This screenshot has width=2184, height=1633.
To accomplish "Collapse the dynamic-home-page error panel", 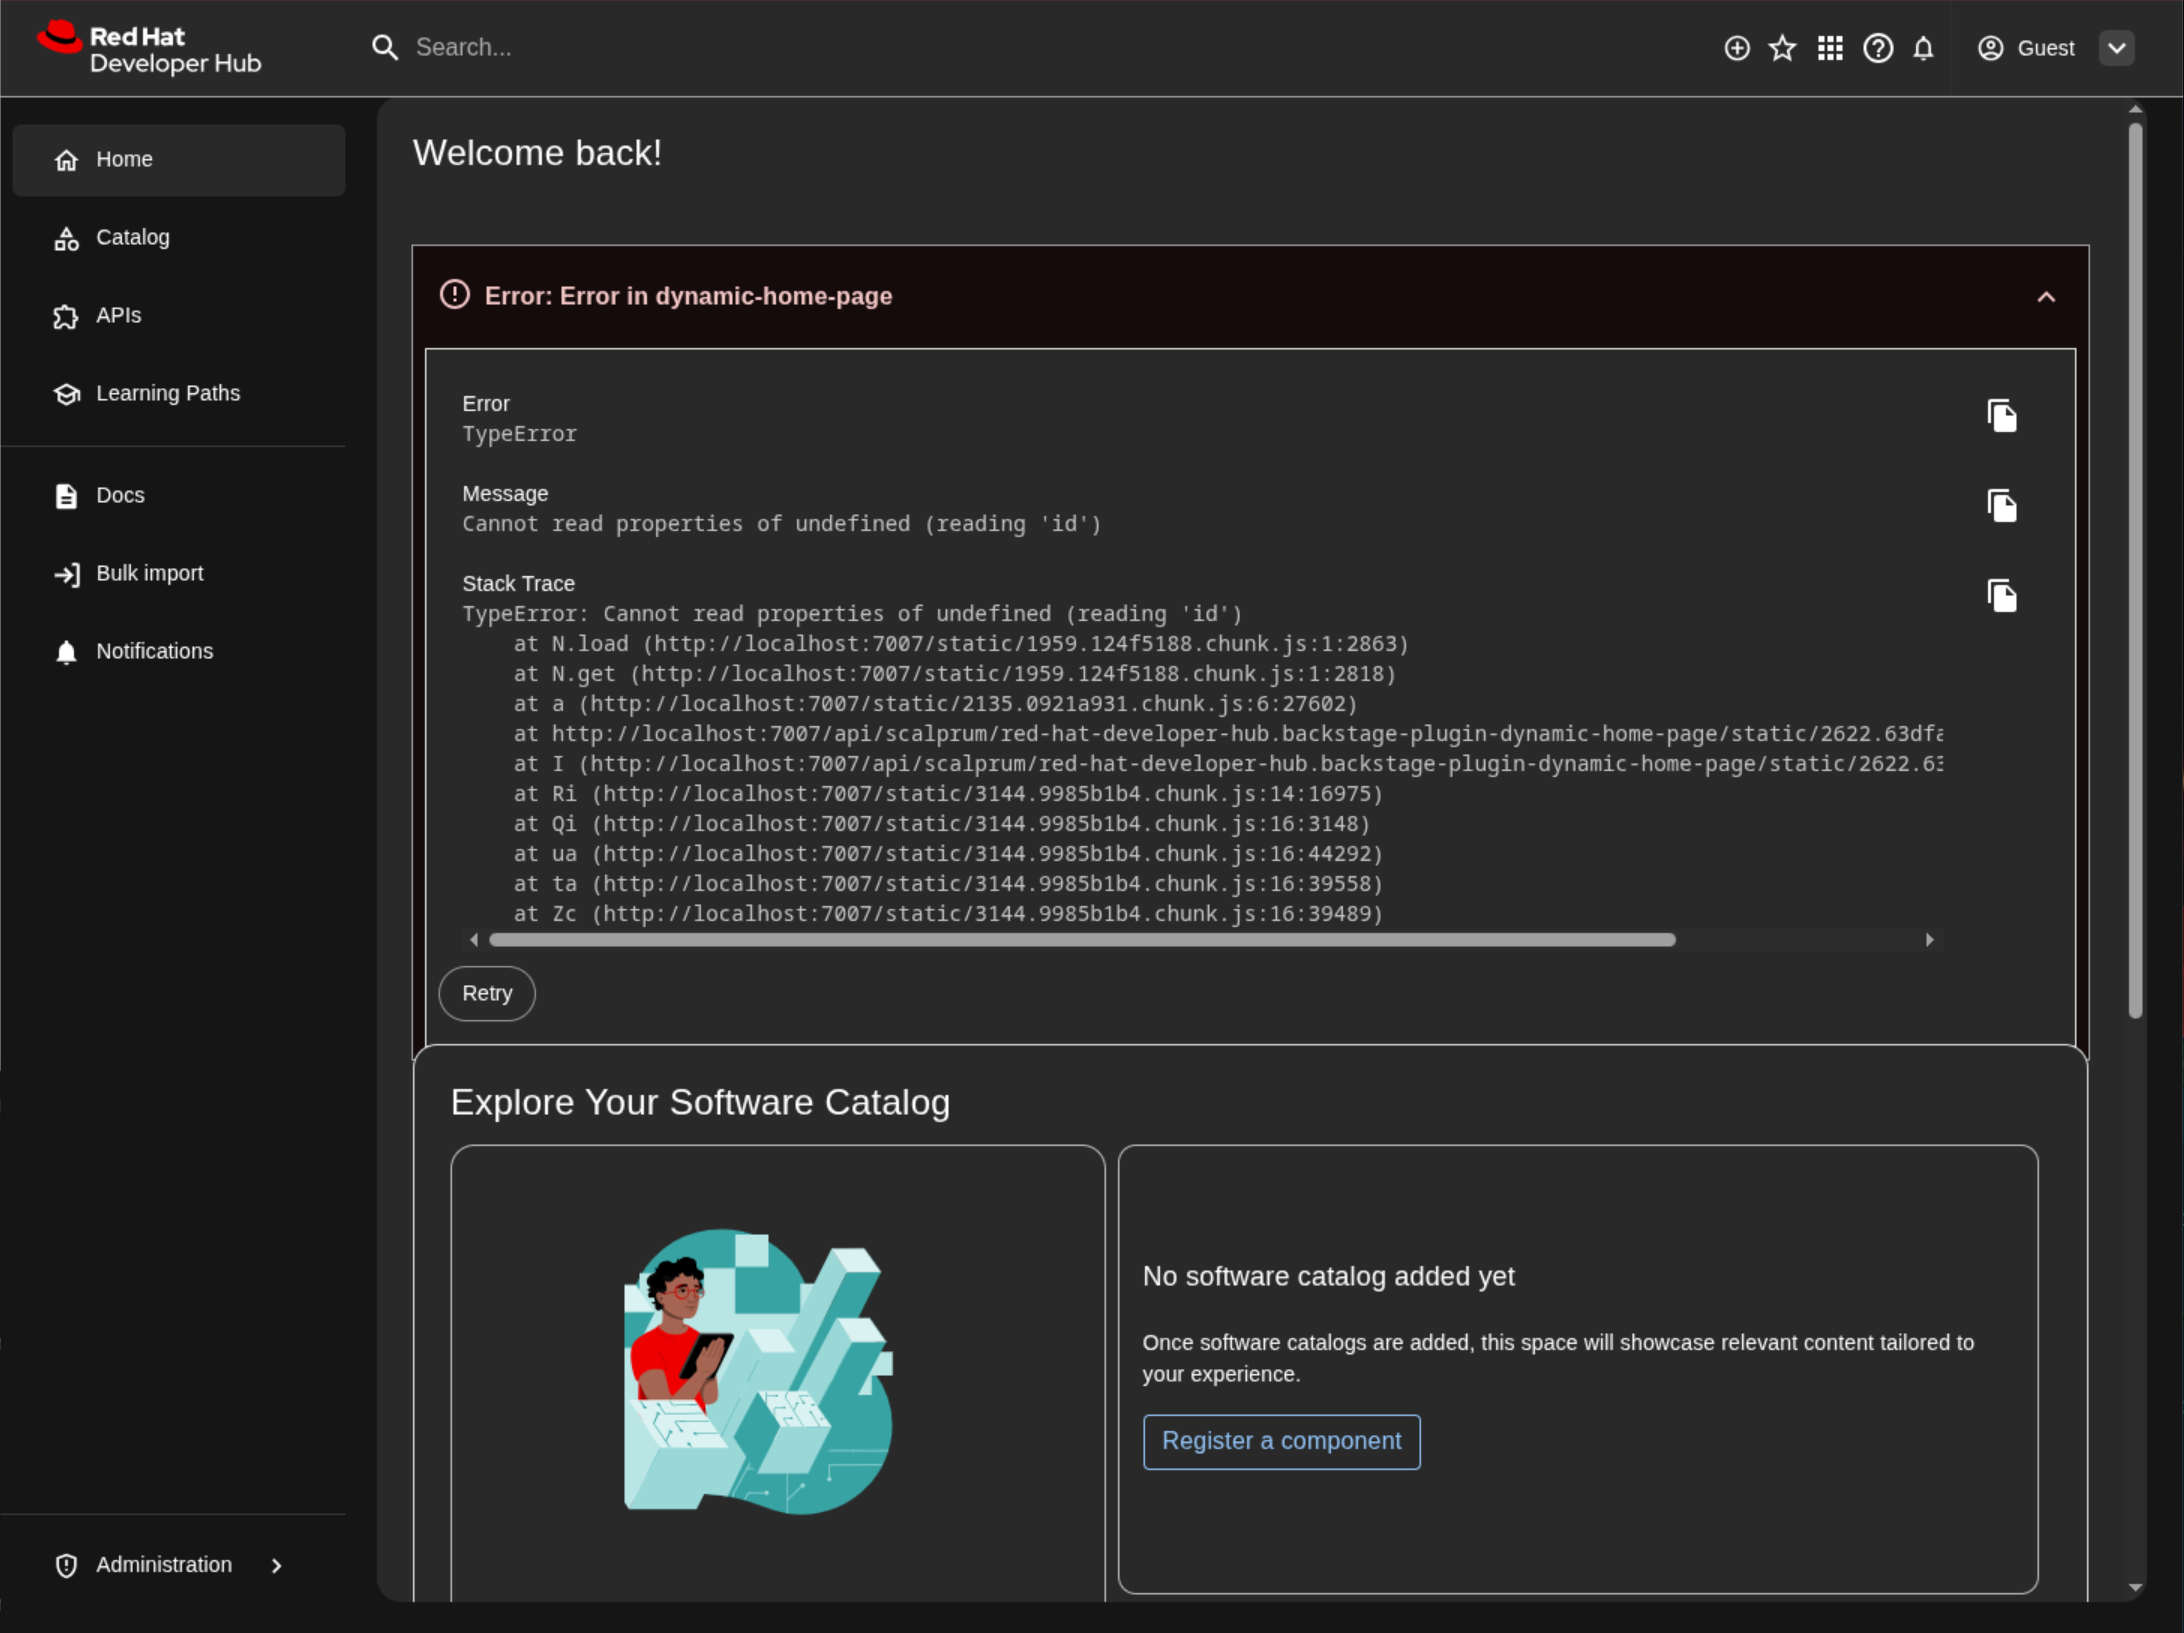I will [2046, 297].
